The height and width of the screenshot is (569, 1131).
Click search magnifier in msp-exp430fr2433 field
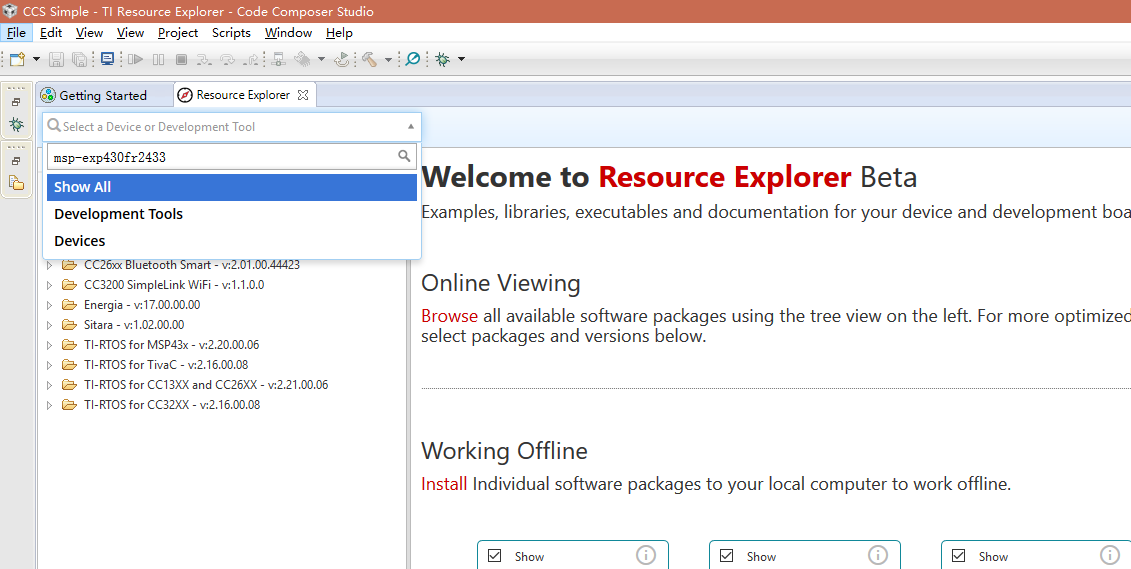pyautogui.click(x=404, y=156)
